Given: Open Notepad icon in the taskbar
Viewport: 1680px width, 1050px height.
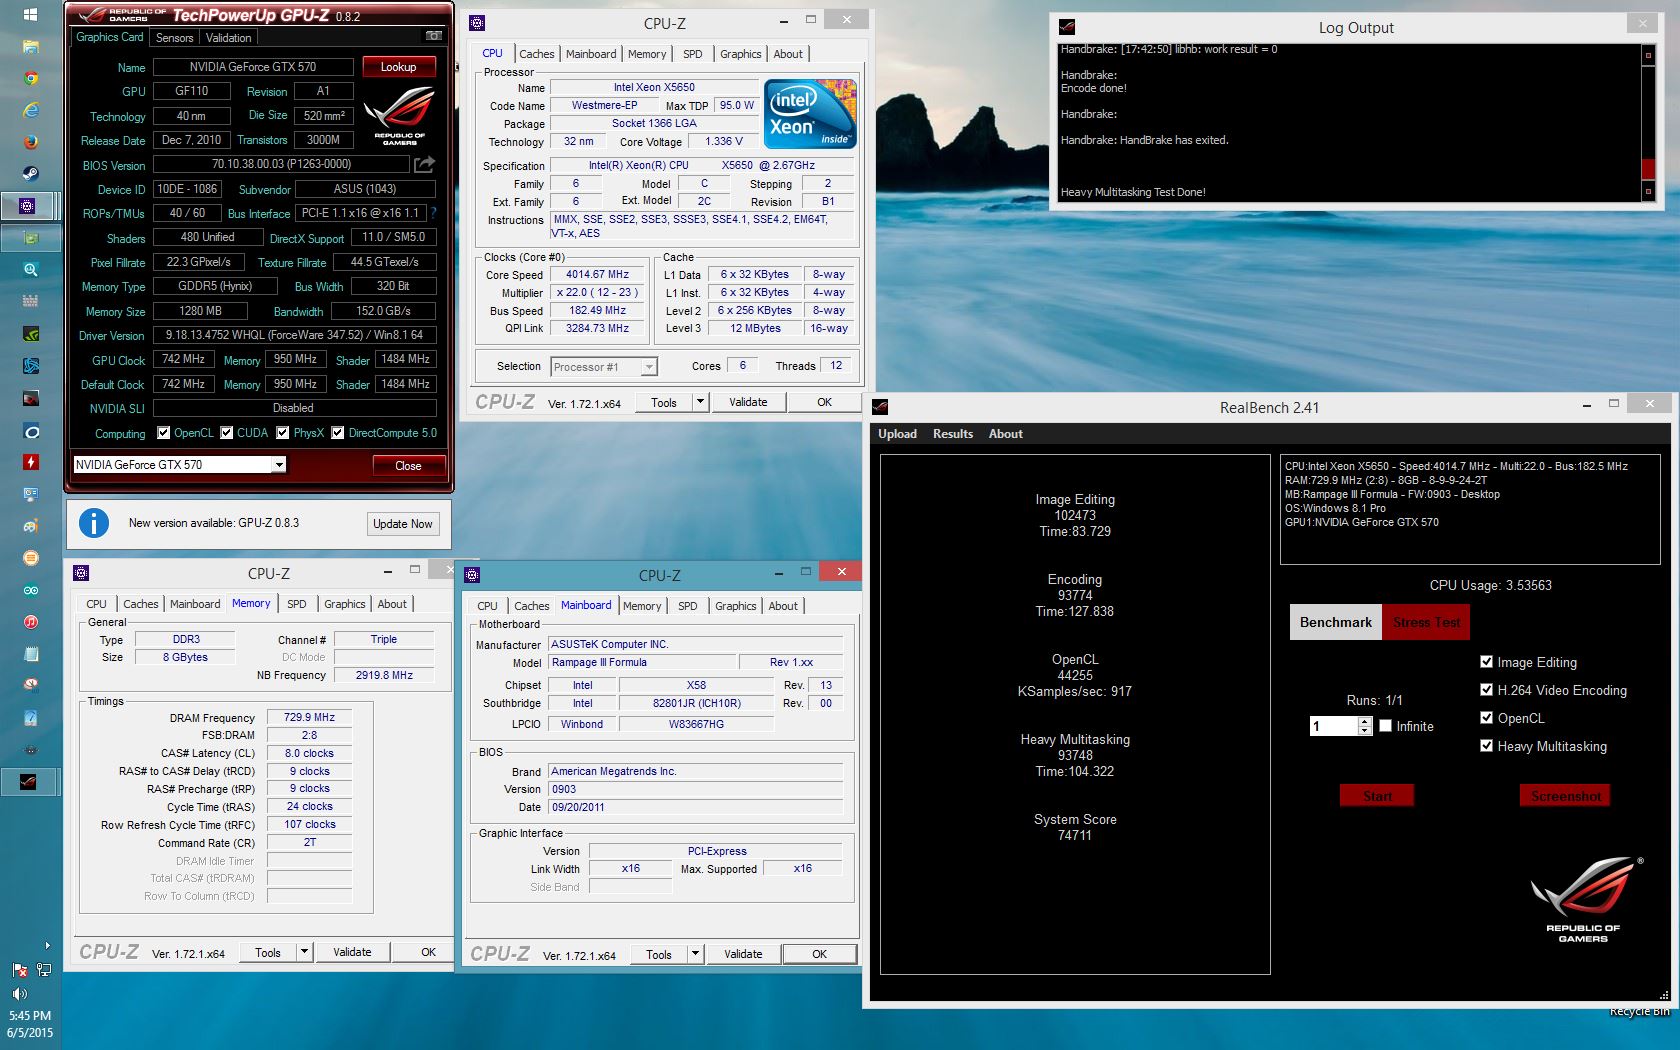Looking at the screenshot, I should (x=30, y=654).
